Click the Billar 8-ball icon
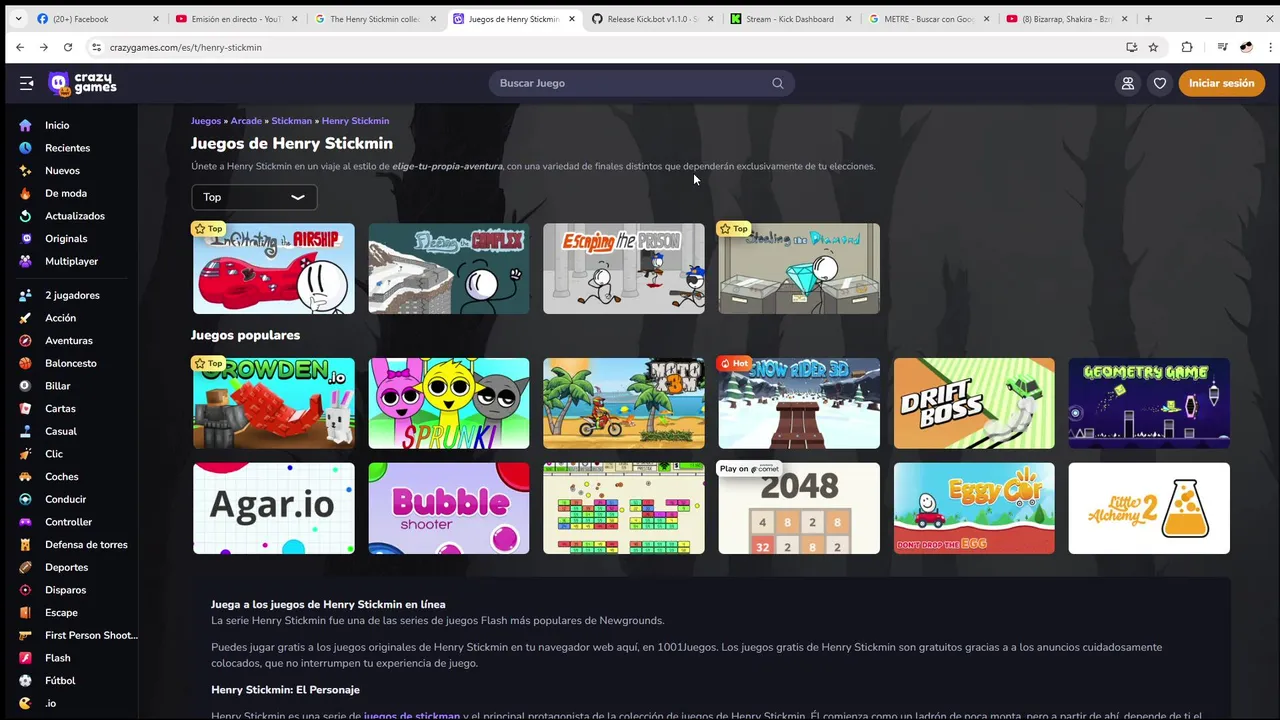 (x=25, y=386)
